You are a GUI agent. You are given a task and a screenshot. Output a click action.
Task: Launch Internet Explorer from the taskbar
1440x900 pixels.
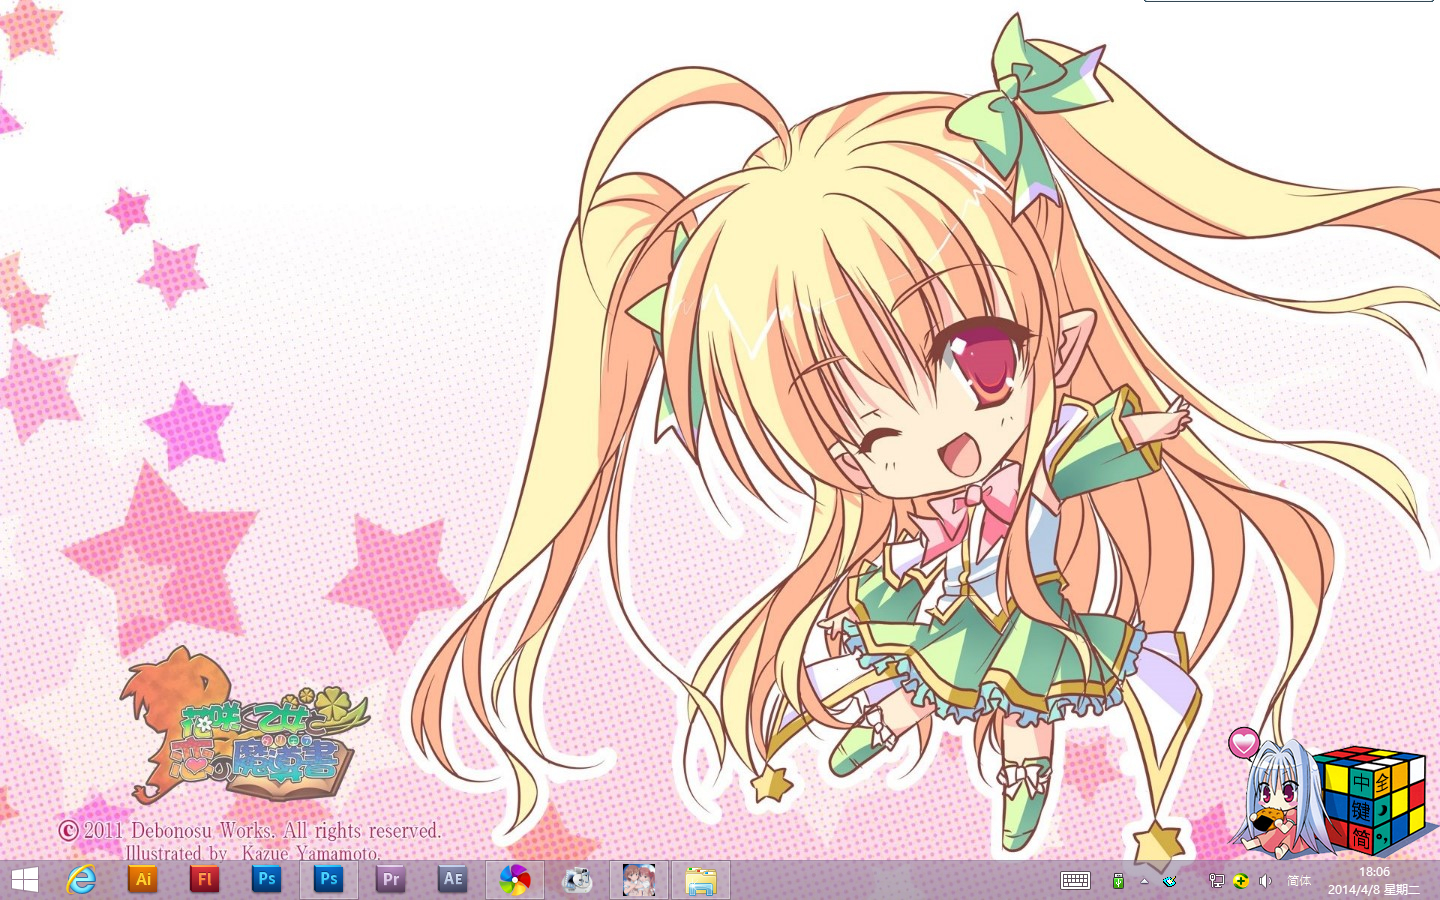[81, 880]
